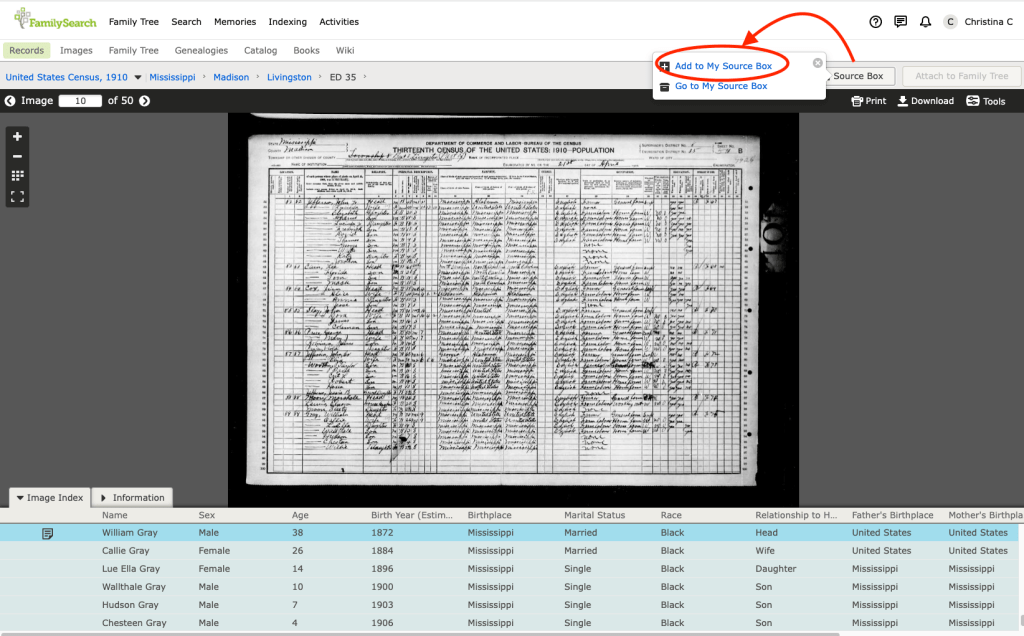Open the multi-image grid view
The width and height of the screenshot is (1024, 636).
(16, 176)
